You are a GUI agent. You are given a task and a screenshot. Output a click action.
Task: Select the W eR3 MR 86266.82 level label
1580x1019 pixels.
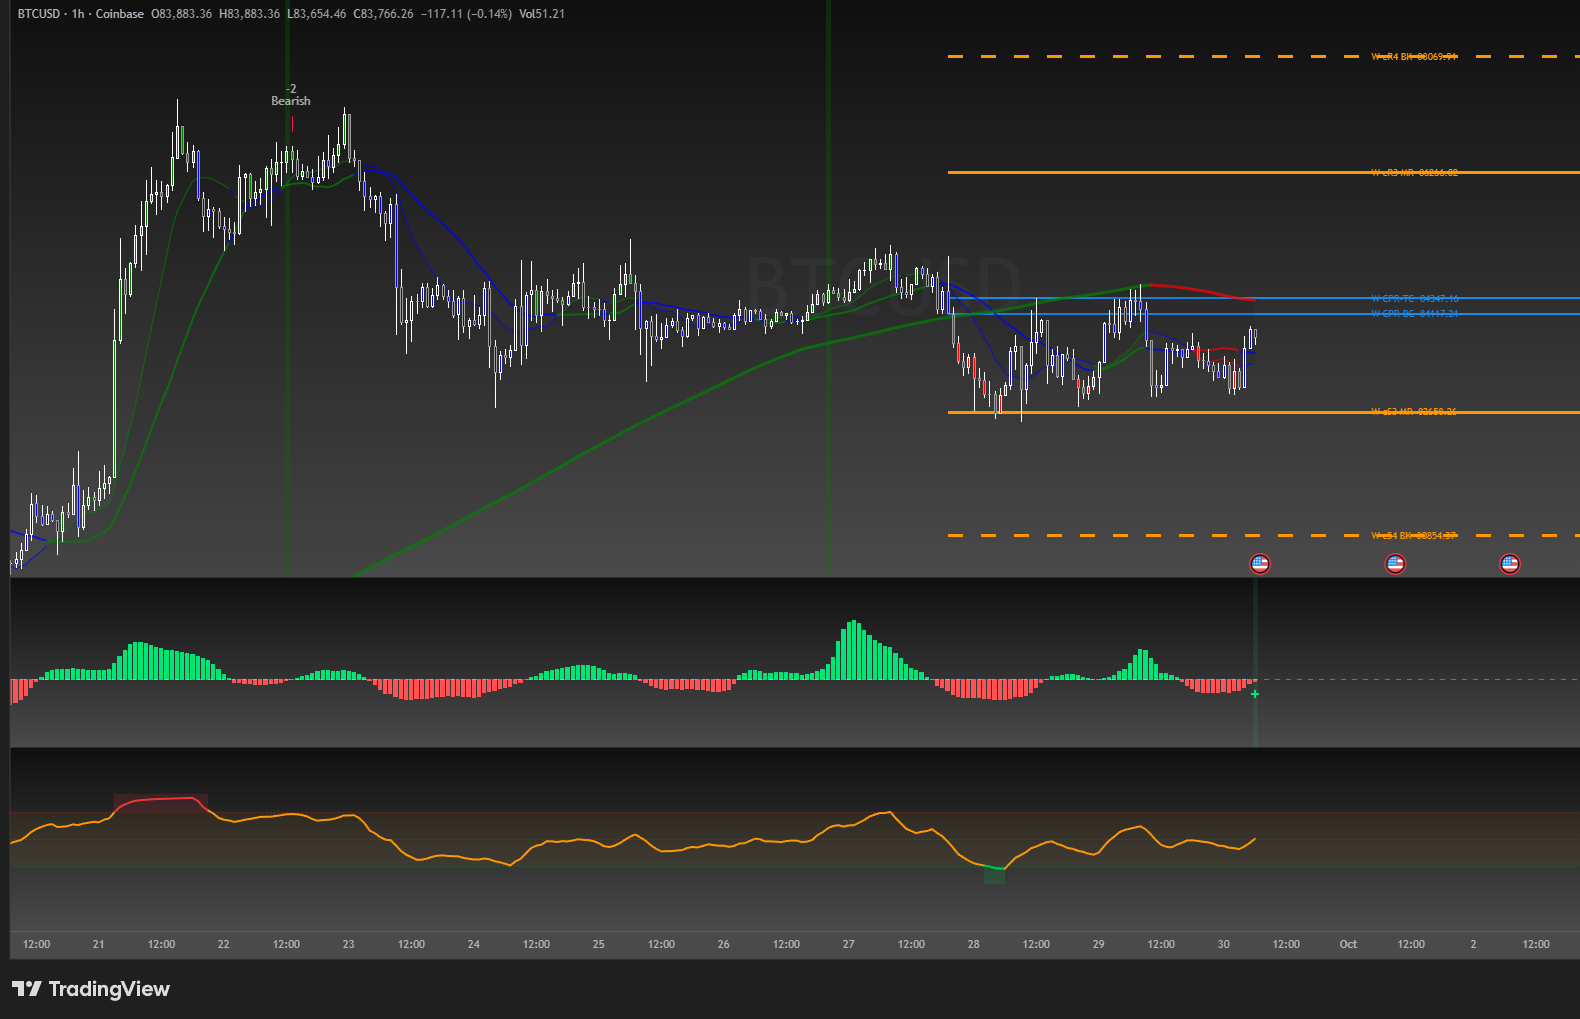1414,173
